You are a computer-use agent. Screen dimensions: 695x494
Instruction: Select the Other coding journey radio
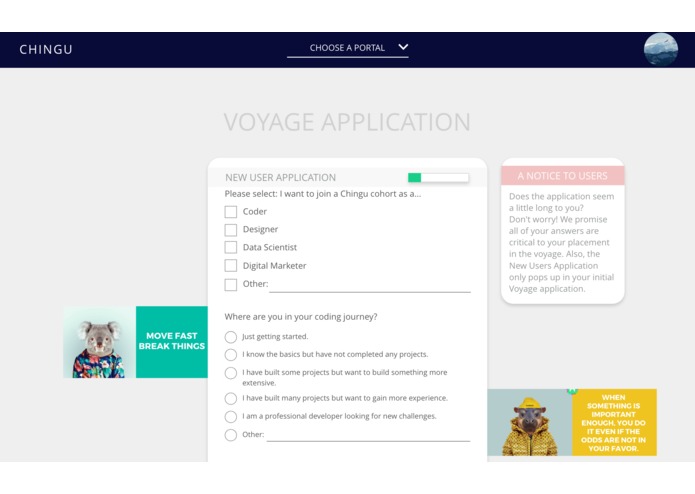[230, 435]
